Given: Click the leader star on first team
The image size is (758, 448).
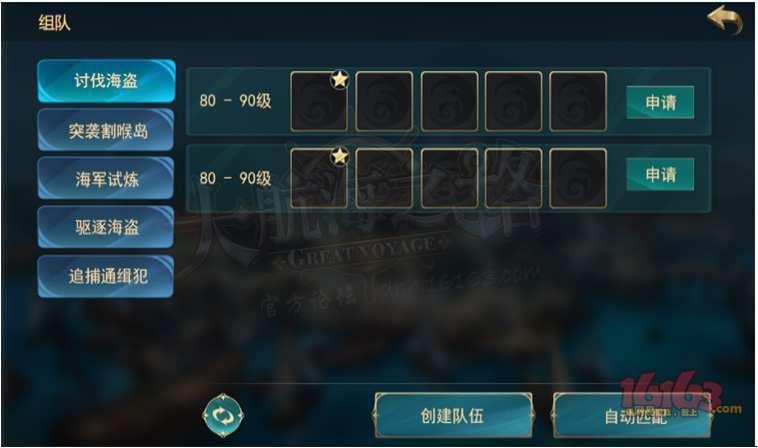Looking at the screenshot, I should 340,79.
